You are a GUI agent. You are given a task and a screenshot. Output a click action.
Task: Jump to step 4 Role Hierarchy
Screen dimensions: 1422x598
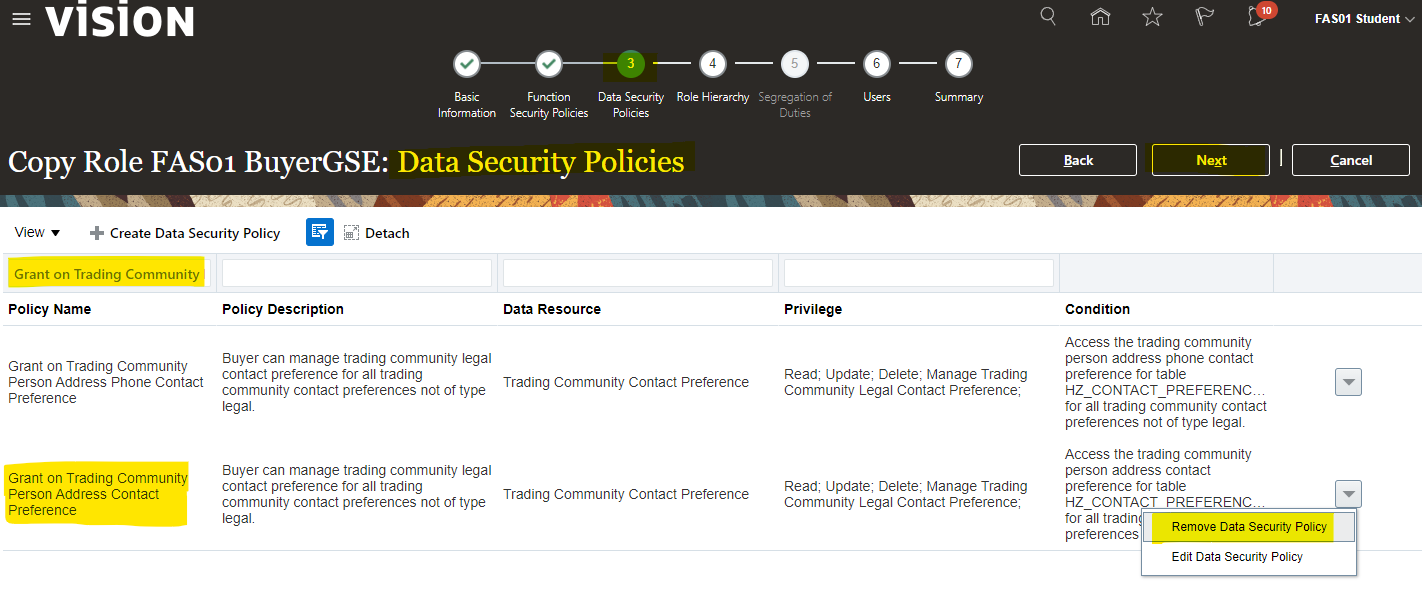coord(712,64)
